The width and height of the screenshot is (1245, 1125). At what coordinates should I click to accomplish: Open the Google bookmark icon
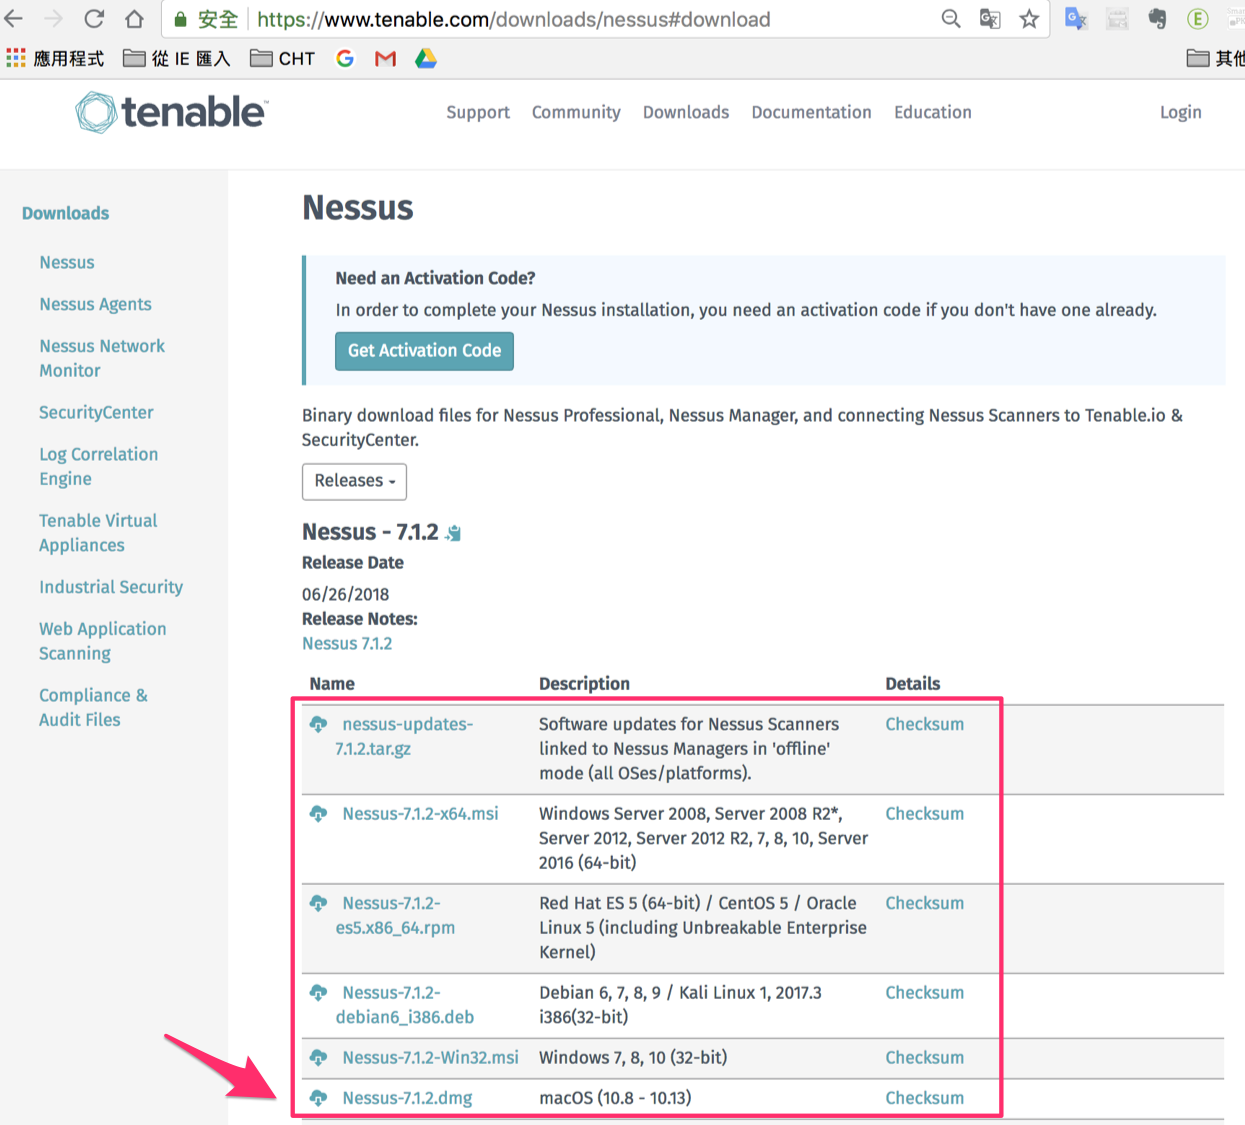click(x=345, y=58)
